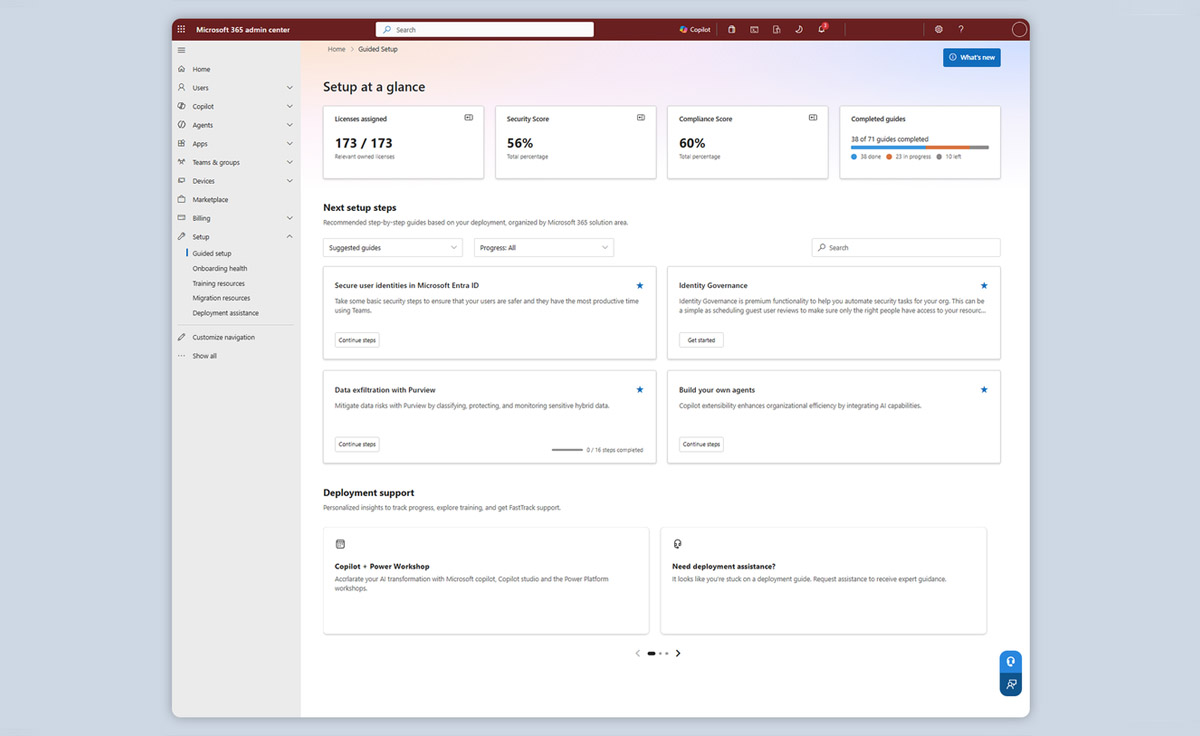The height and width of the screenshot is (736, 1200).
Task: Expand the Devices navigation chevron
Action: coord(290,181)
